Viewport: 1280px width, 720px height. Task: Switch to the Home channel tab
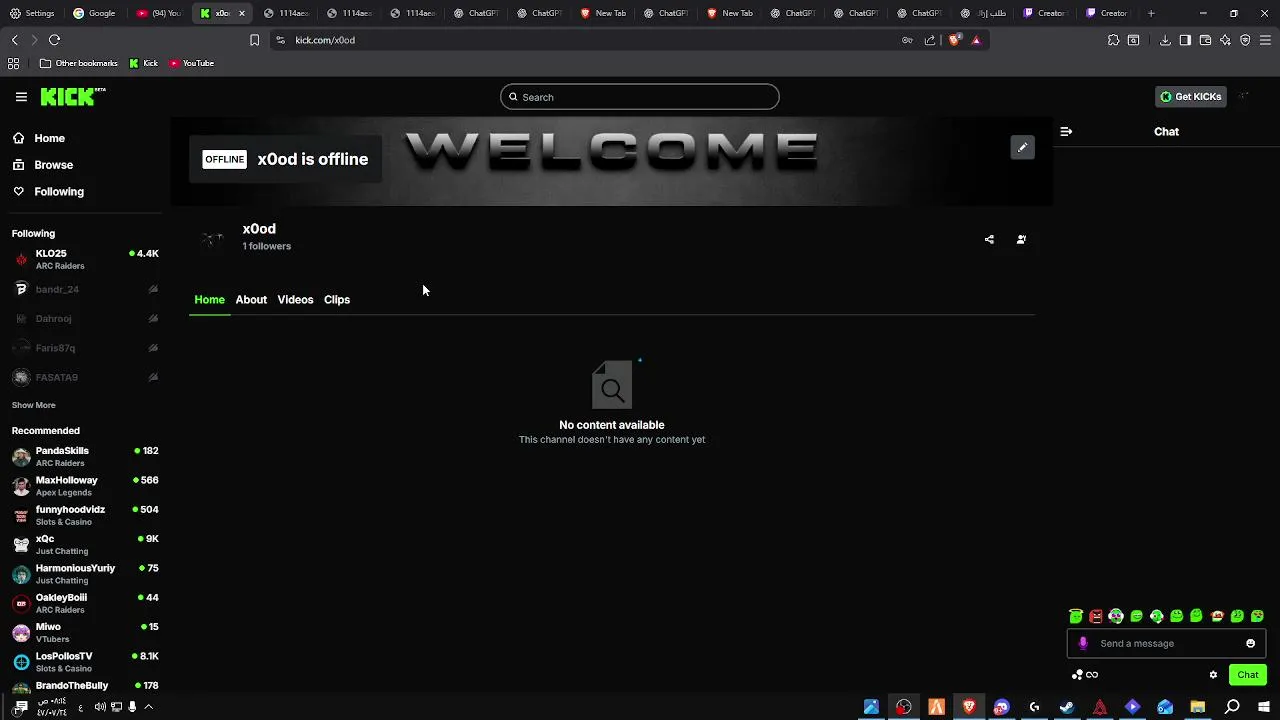pos(209,300)
